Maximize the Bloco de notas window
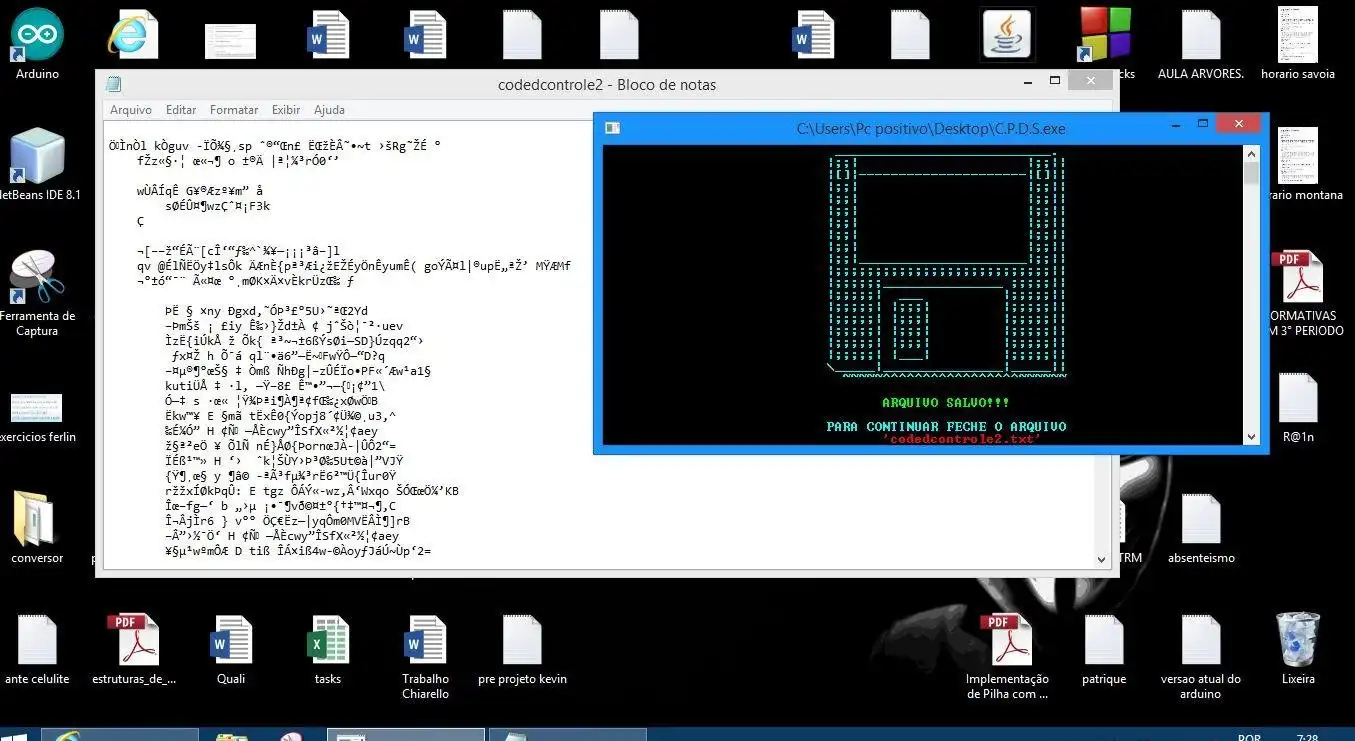 (x=1056, y=80)
